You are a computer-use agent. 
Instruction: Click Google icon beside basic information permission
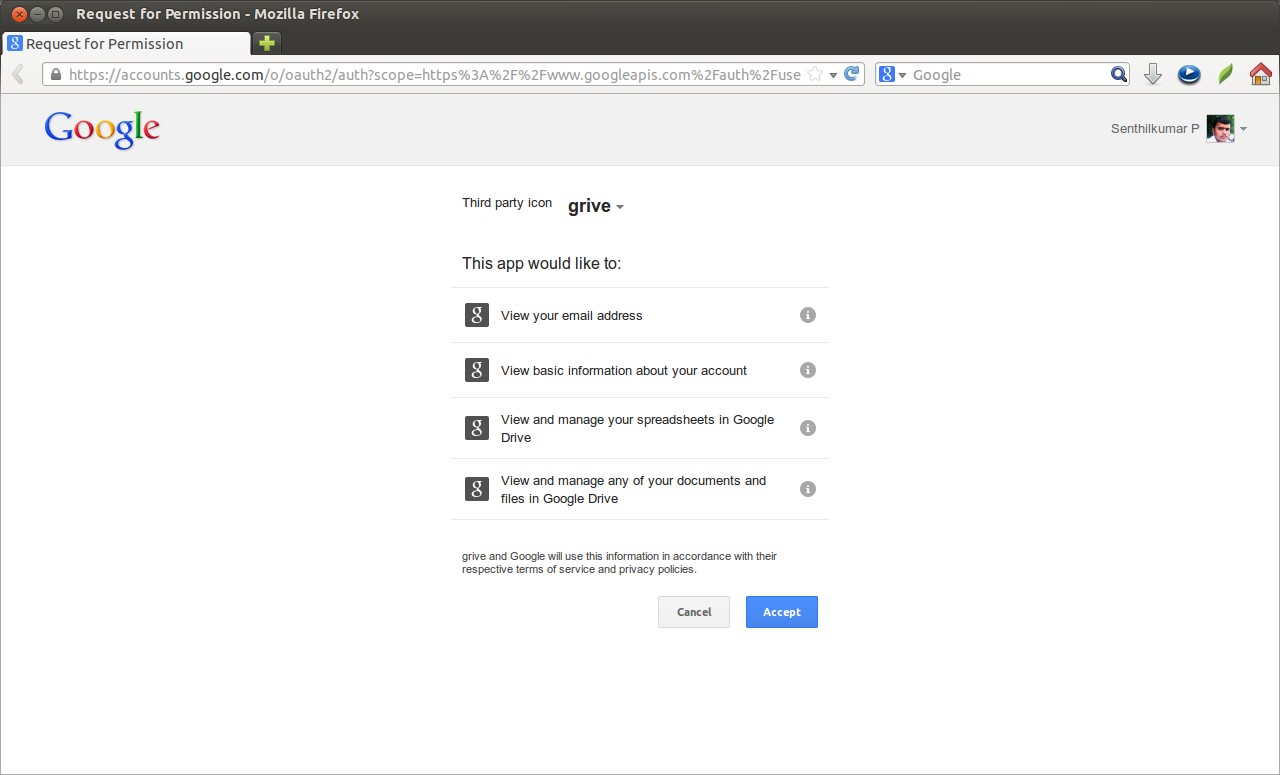point(477,370)
